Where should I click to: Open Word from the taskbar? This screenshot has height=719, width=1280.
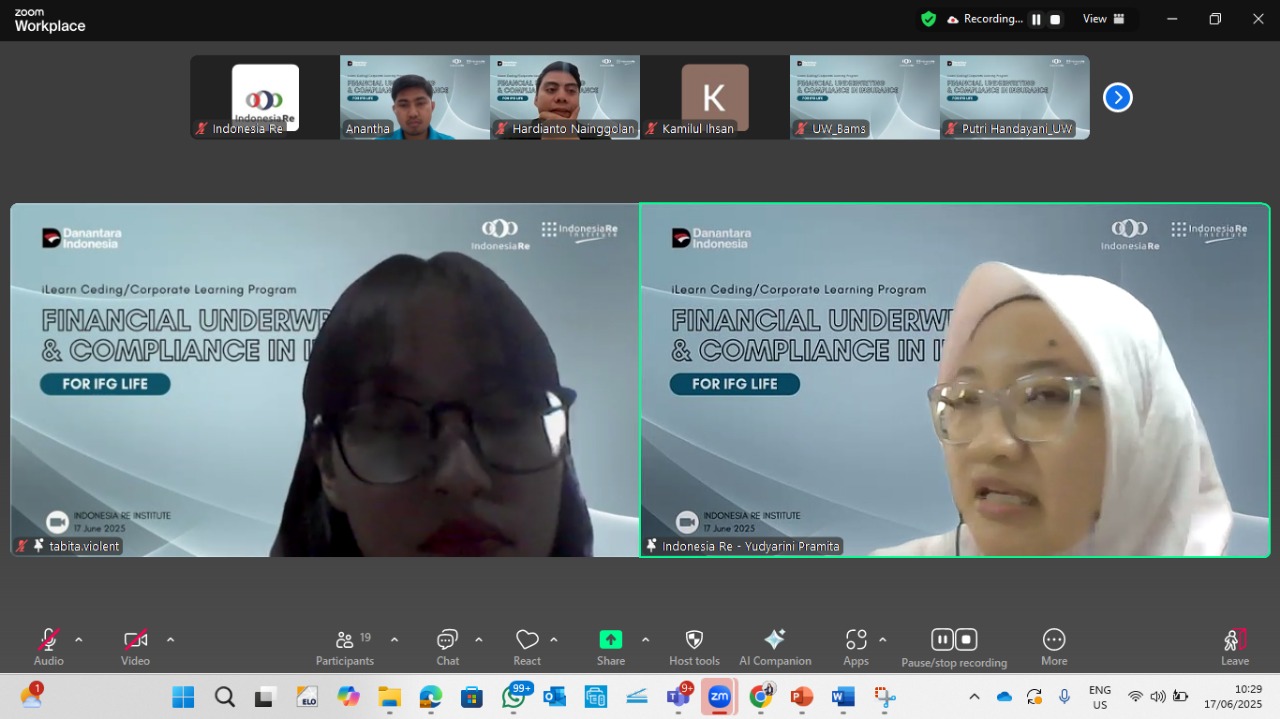(843, 697)
